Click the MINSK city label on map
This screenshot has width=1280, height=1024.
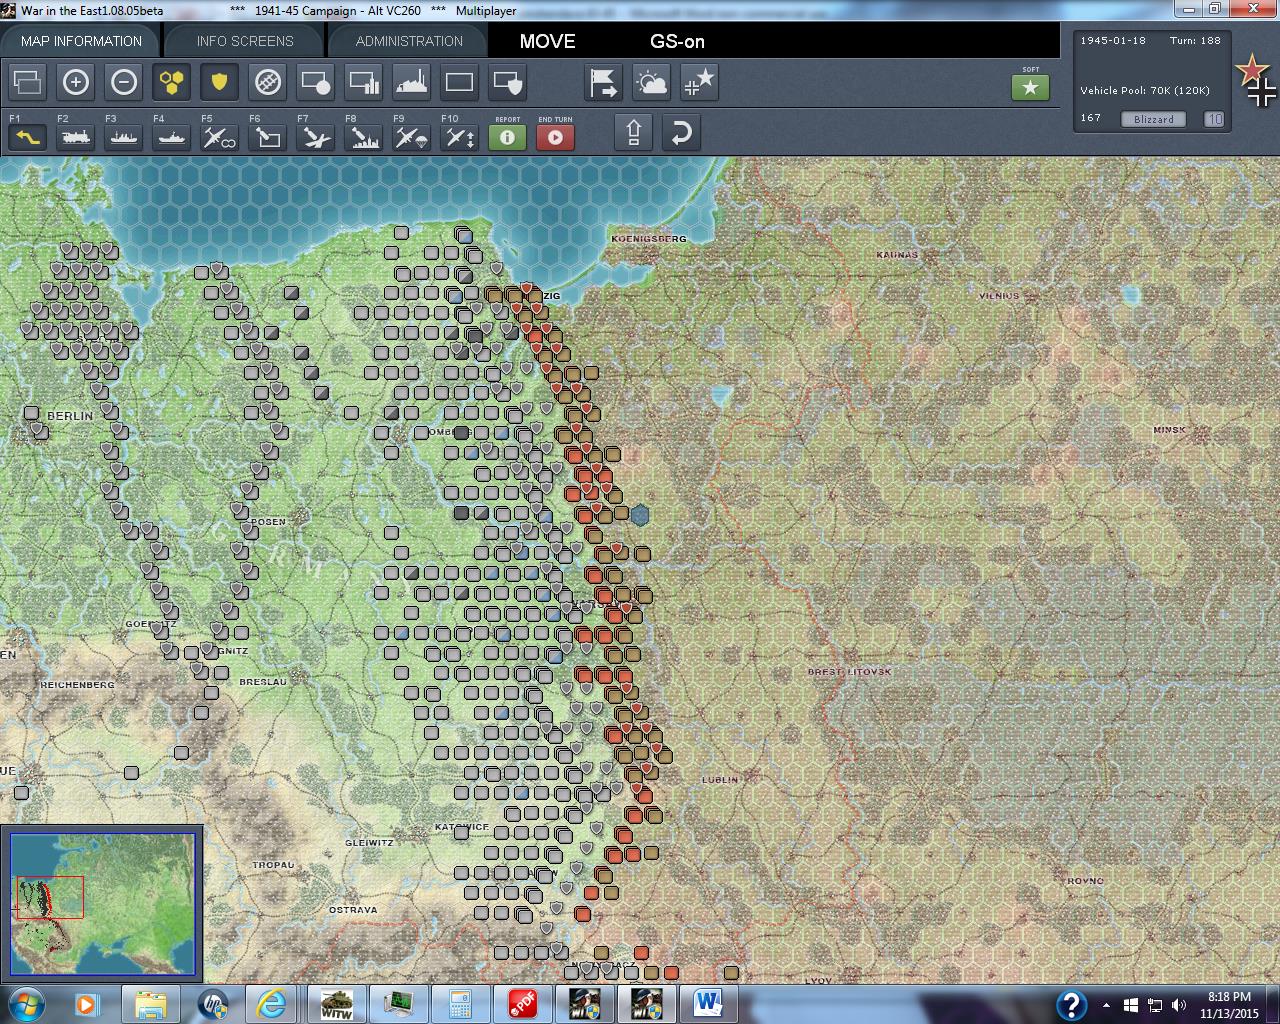tap(1169, 430)
